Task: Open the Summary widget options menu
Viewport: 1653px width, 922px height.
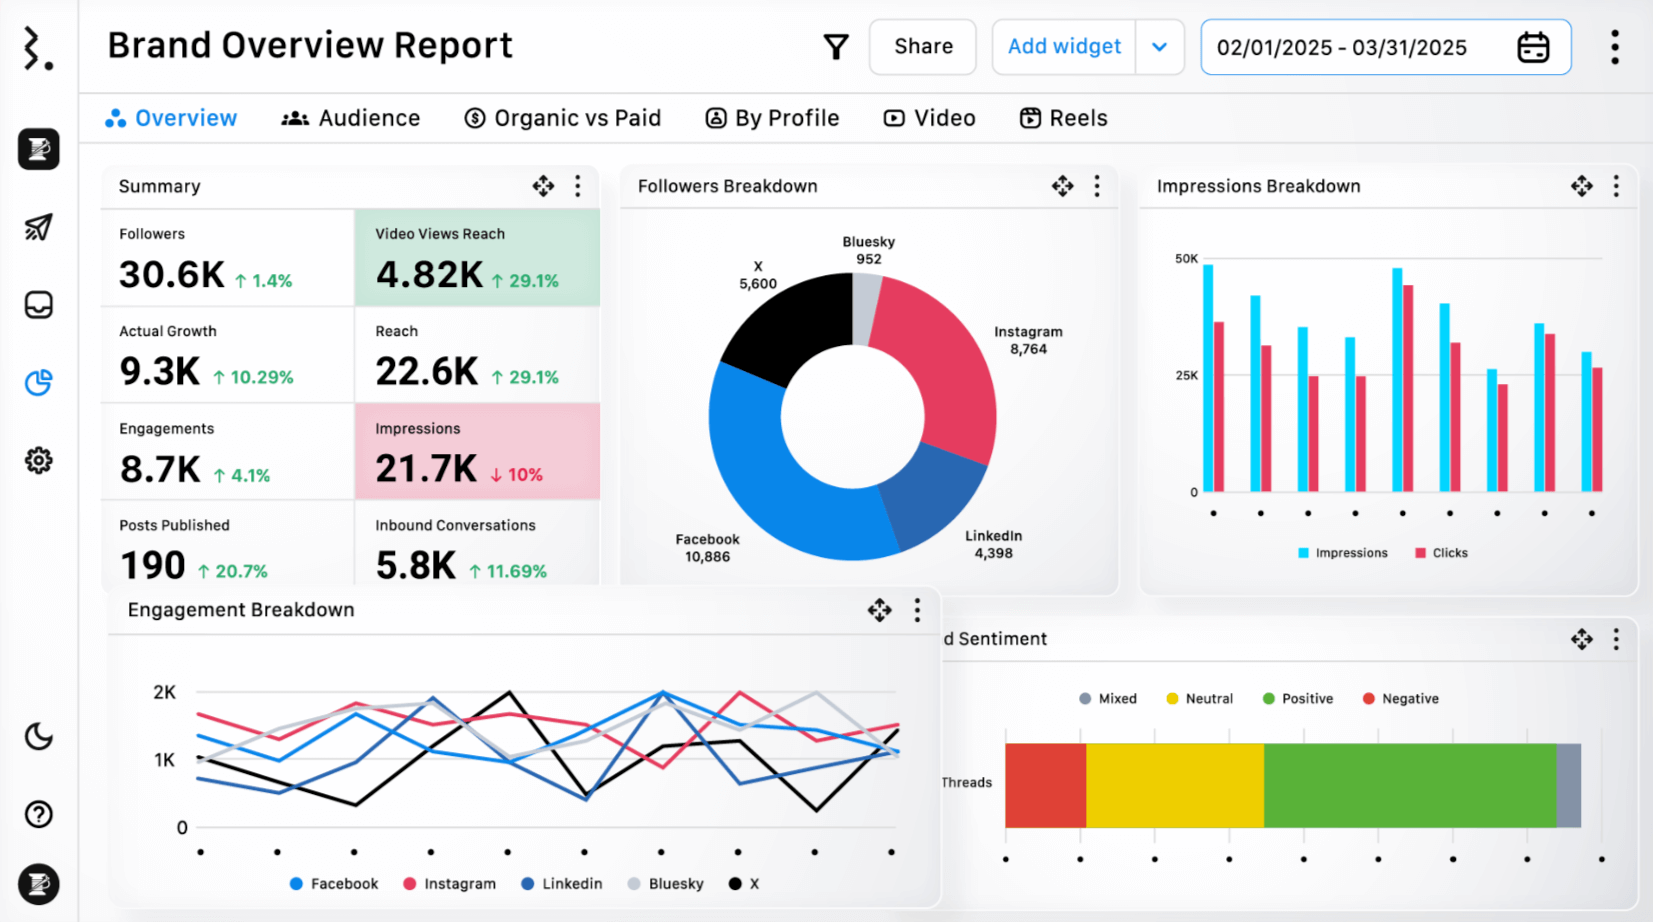Action: (x=578, y=186)
